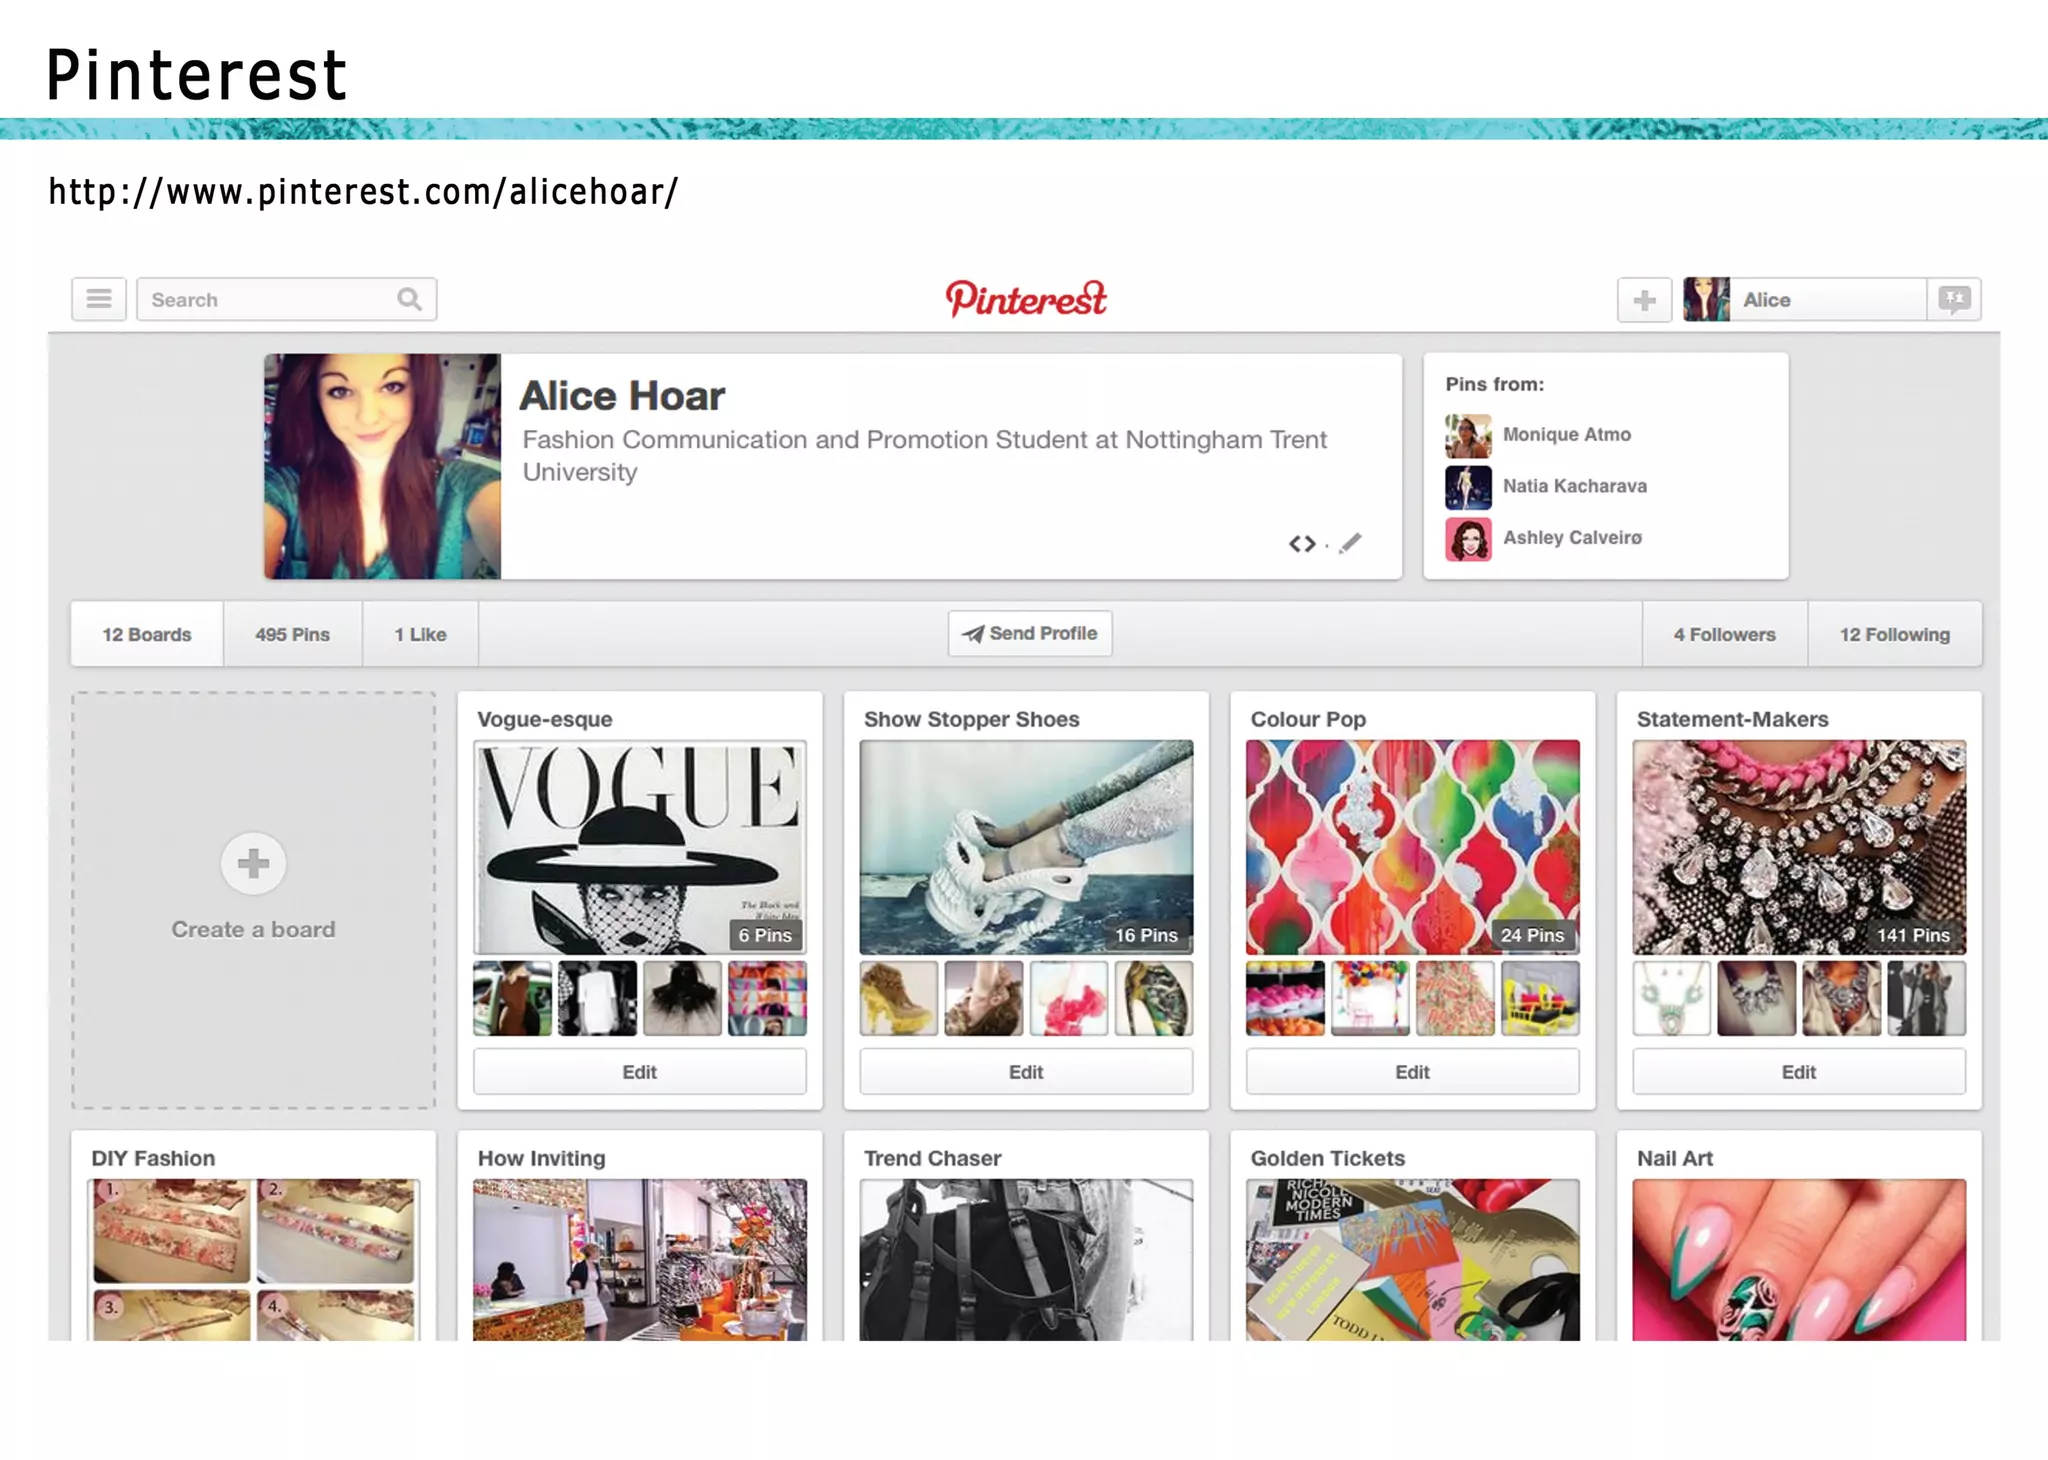Open the Show Stopper Shoes cover image
This screenshot has height=1460, width=2048.
[x=1026, y=847]
